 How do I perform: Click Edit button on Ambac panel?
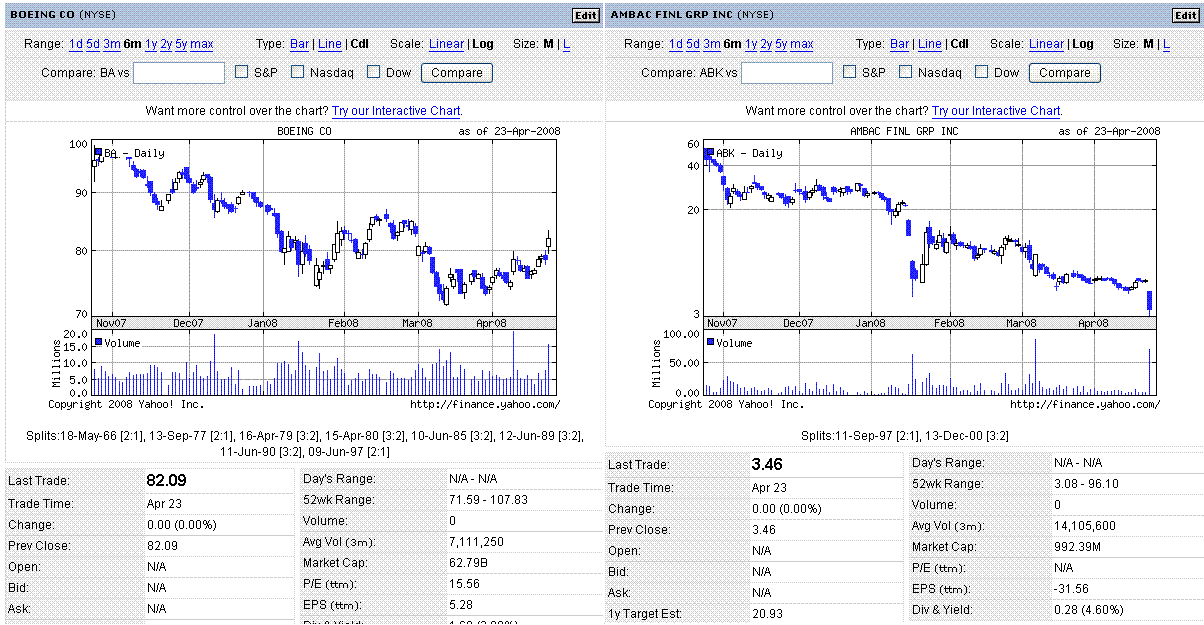coord(1185,15)
